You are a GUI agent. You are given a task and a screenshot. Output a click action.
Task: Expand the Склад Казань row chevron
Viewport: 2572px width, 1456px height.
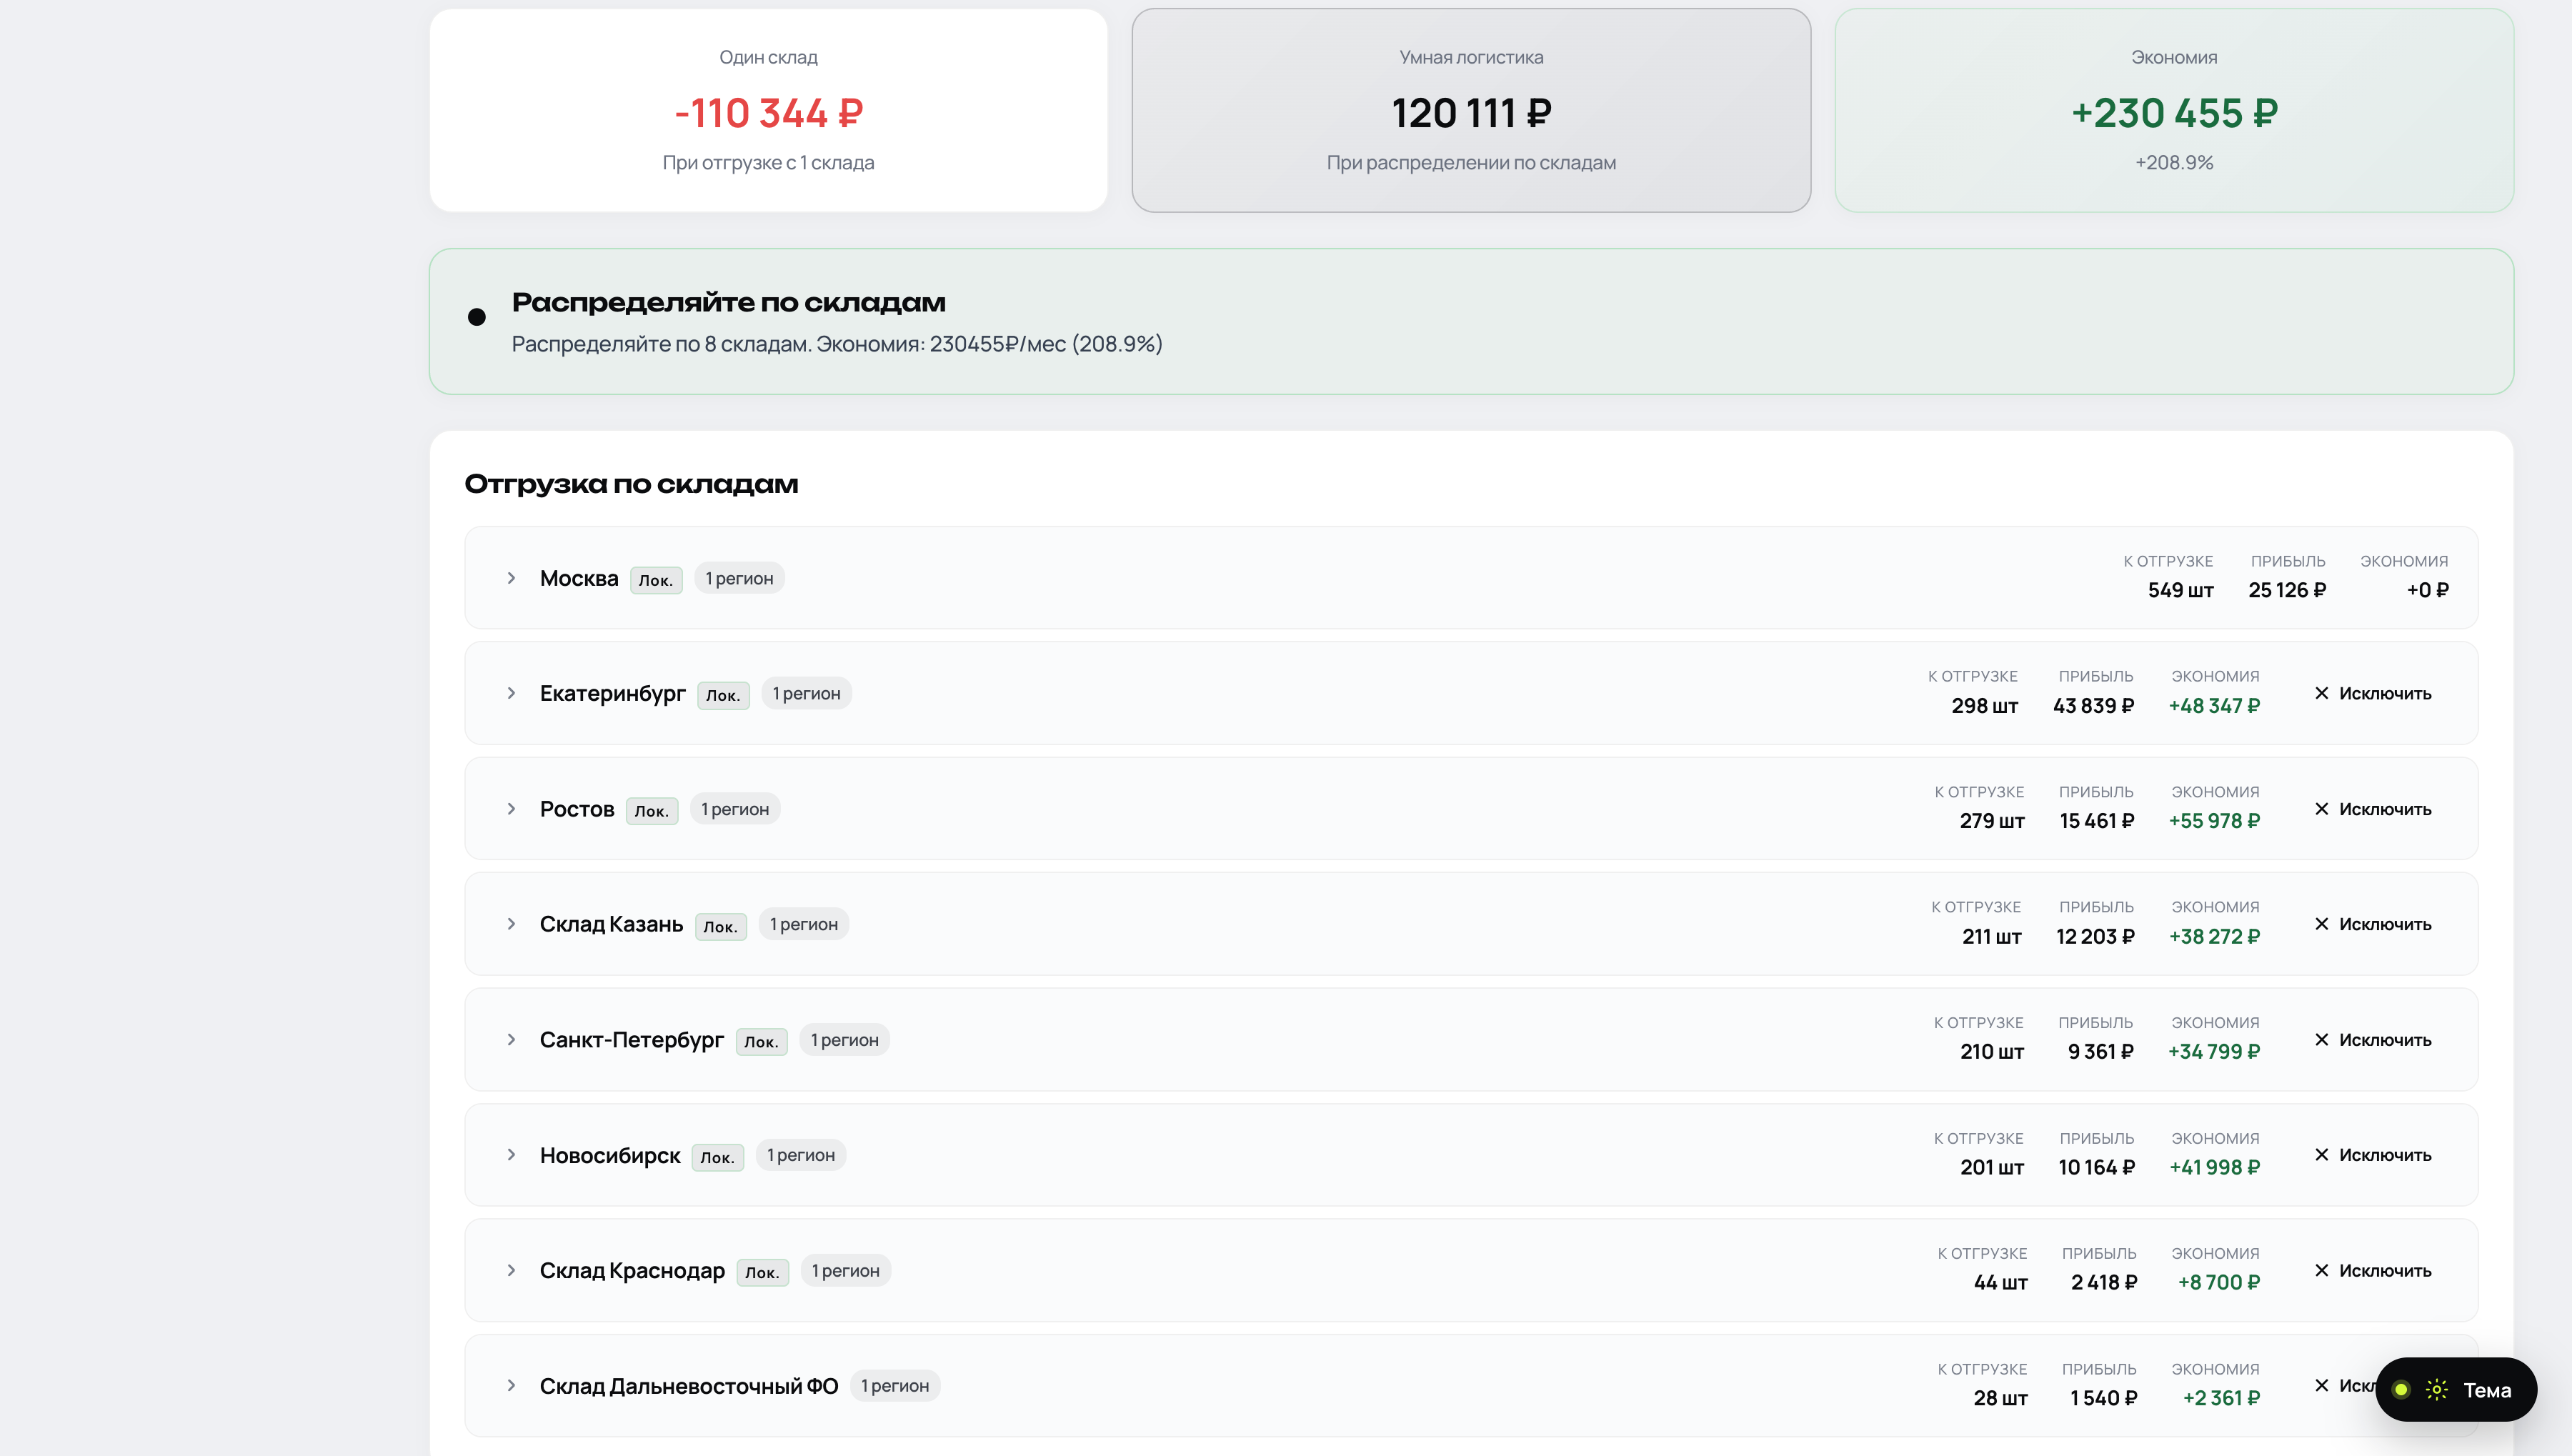[511, 924]
